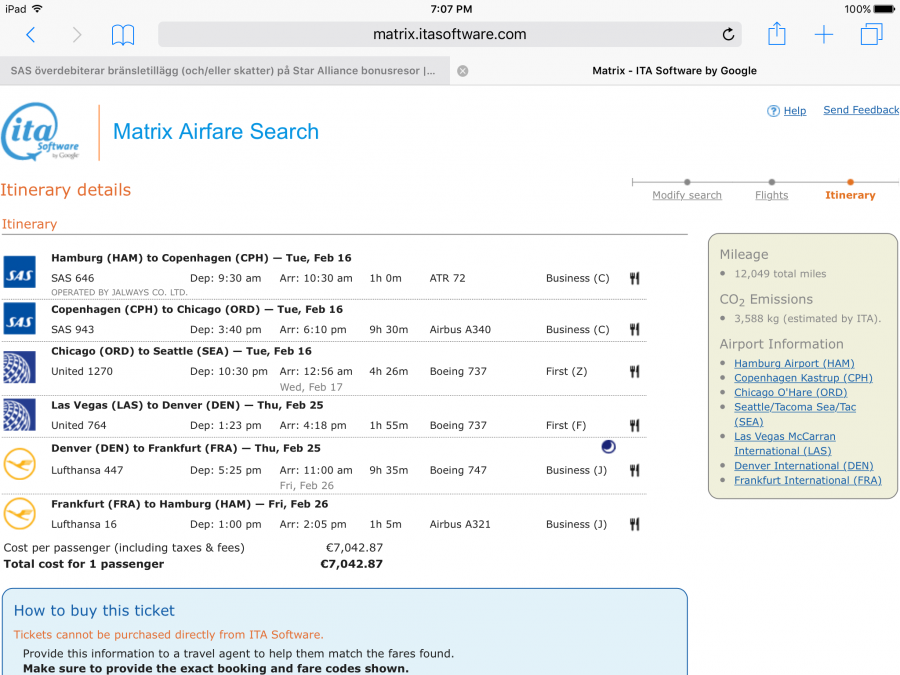
Task: Click overnight moon icon on Lufthansa 447
Action: (x=608, y=447)
